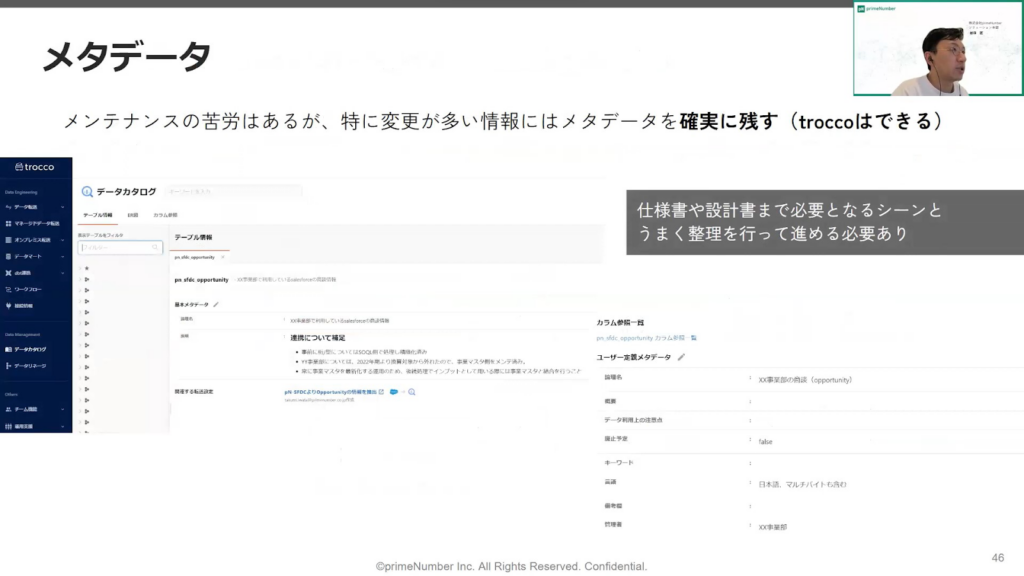Open the pn_sfdc_opportunity カラム参照 link
The image size is (1024, 576).
point(641,338)
